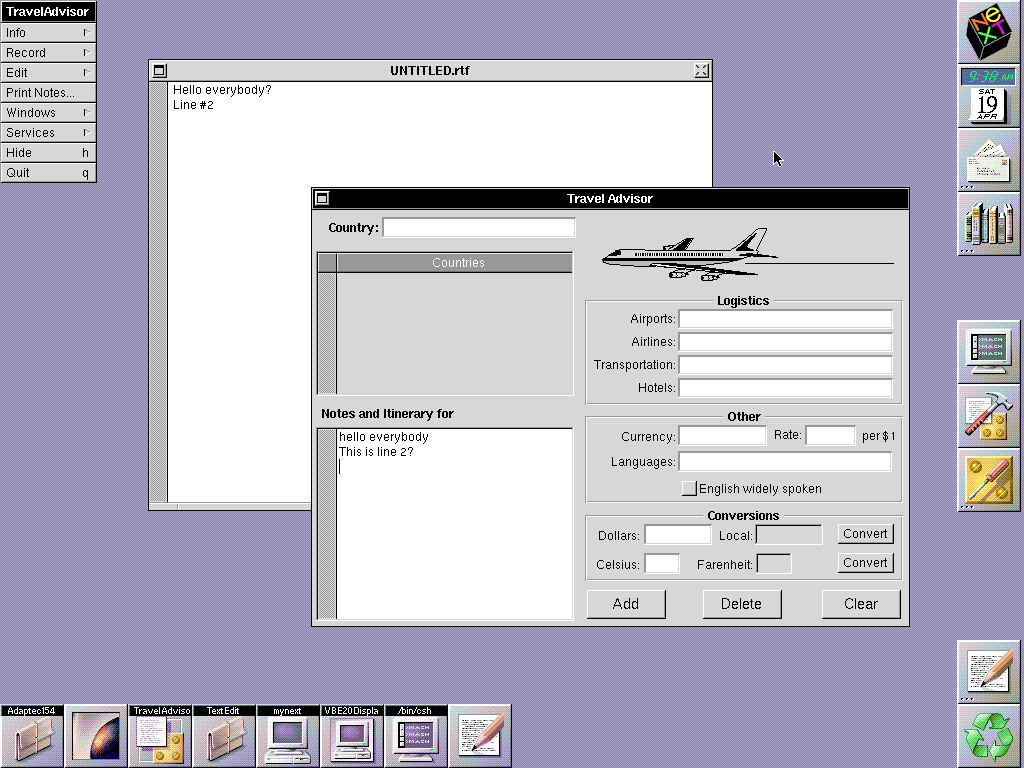The width and height of the screenshot is (1024, 768).
Task: Click the Adaptec154 folder icon
Action: pos(32,736)
